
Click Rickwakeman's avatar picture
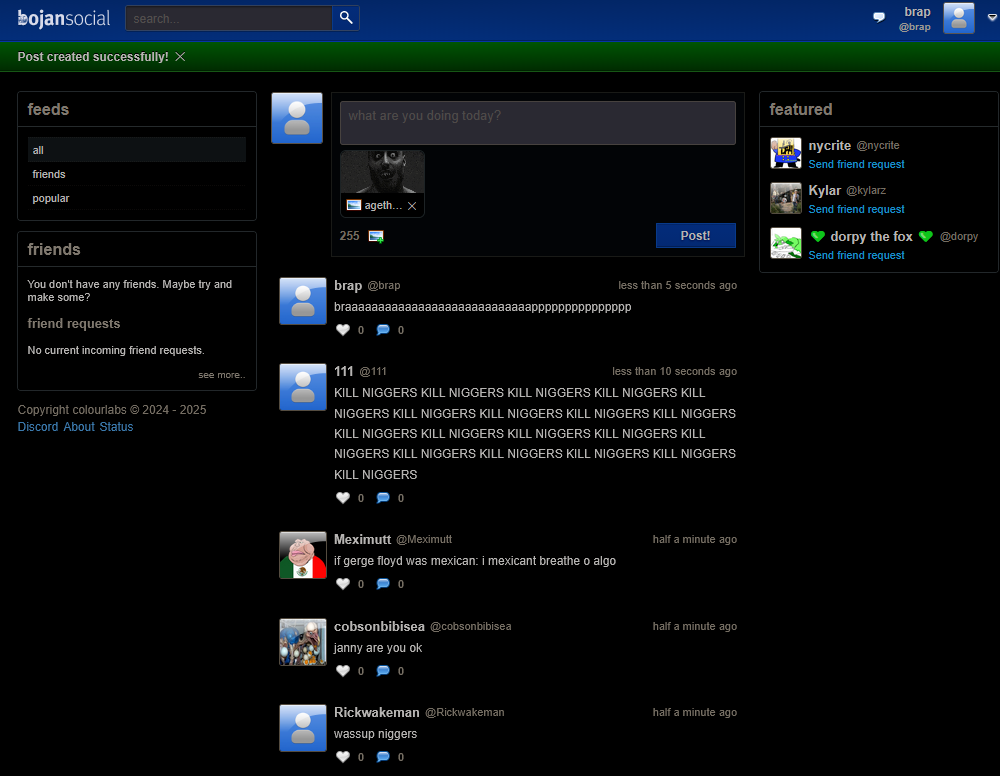point(303,728)
